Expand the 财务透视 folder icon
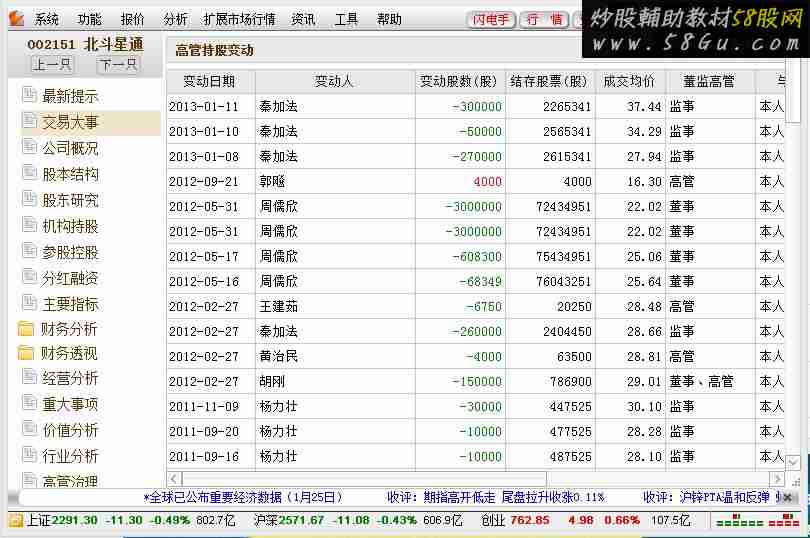810x538 pixels. 26,353
